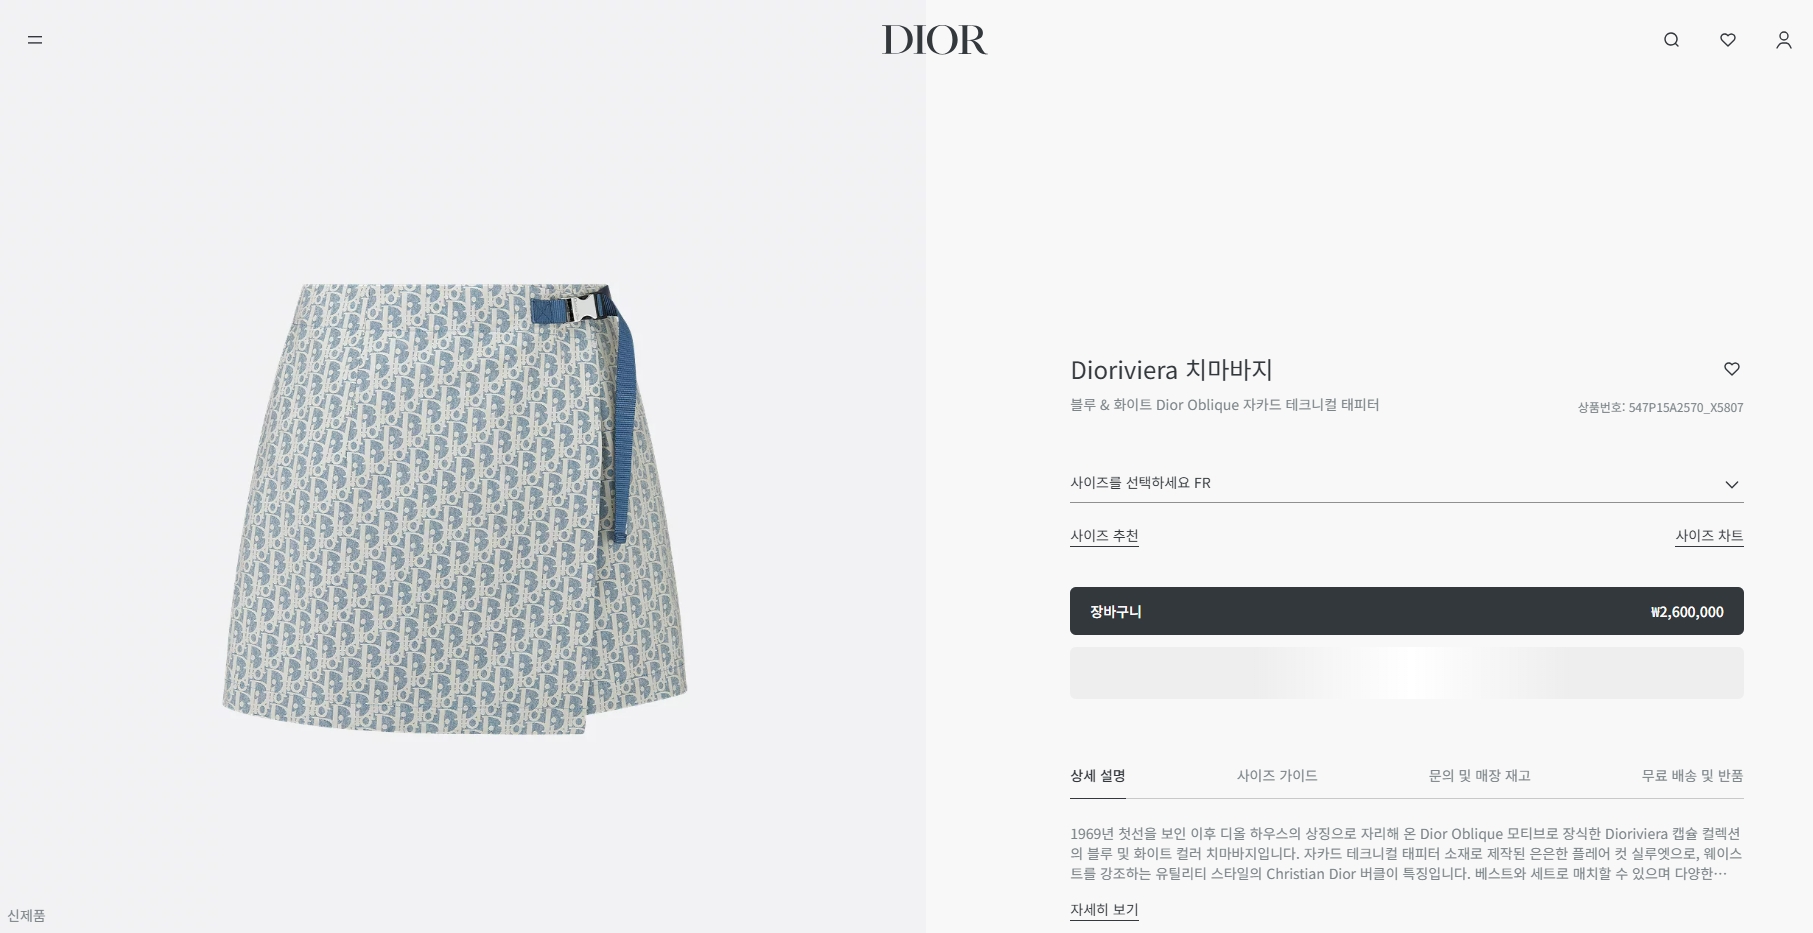Go to homepage via DIOR logo

[x=934, y=40]
